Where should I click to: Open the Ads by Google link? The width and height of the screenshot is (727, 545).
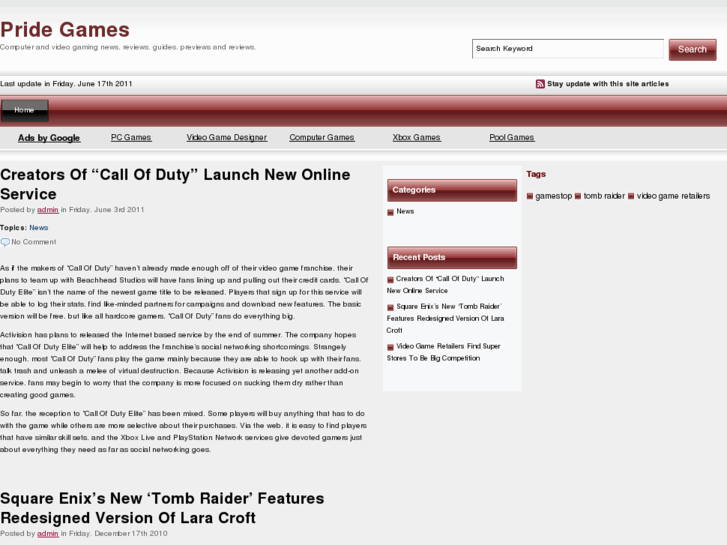coord(49,138)
